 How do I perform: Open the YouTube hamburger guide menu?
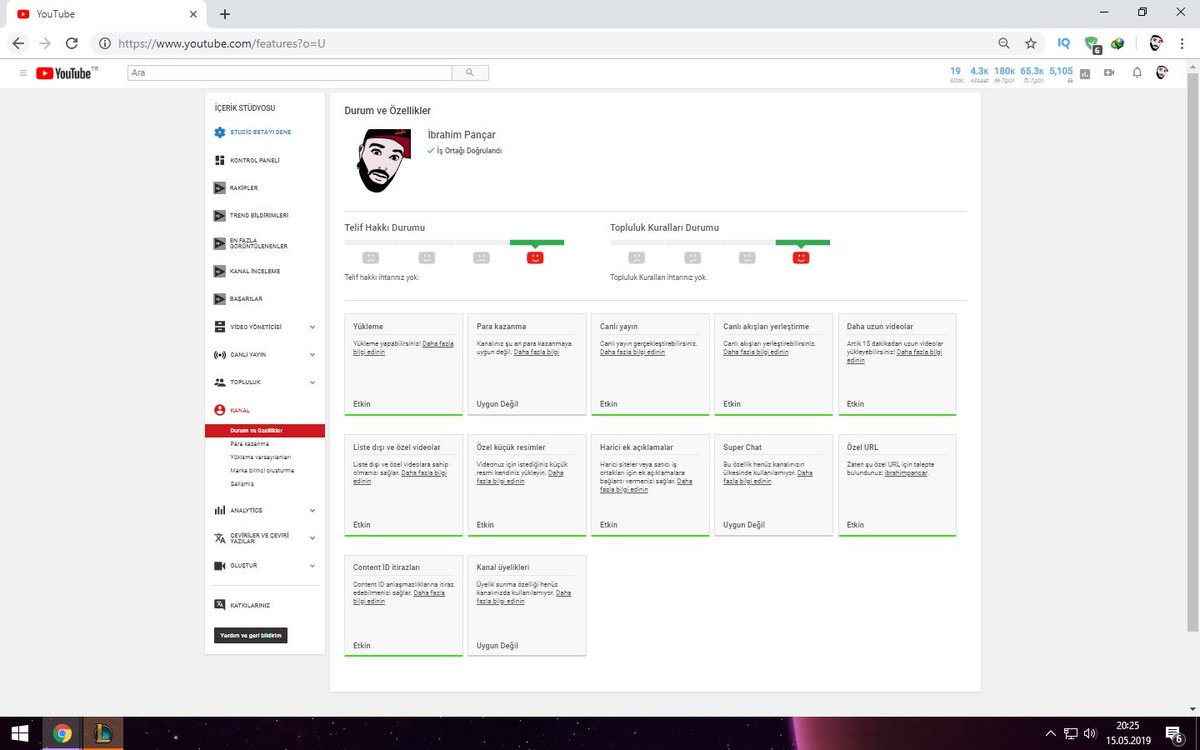tap(22, 73)
